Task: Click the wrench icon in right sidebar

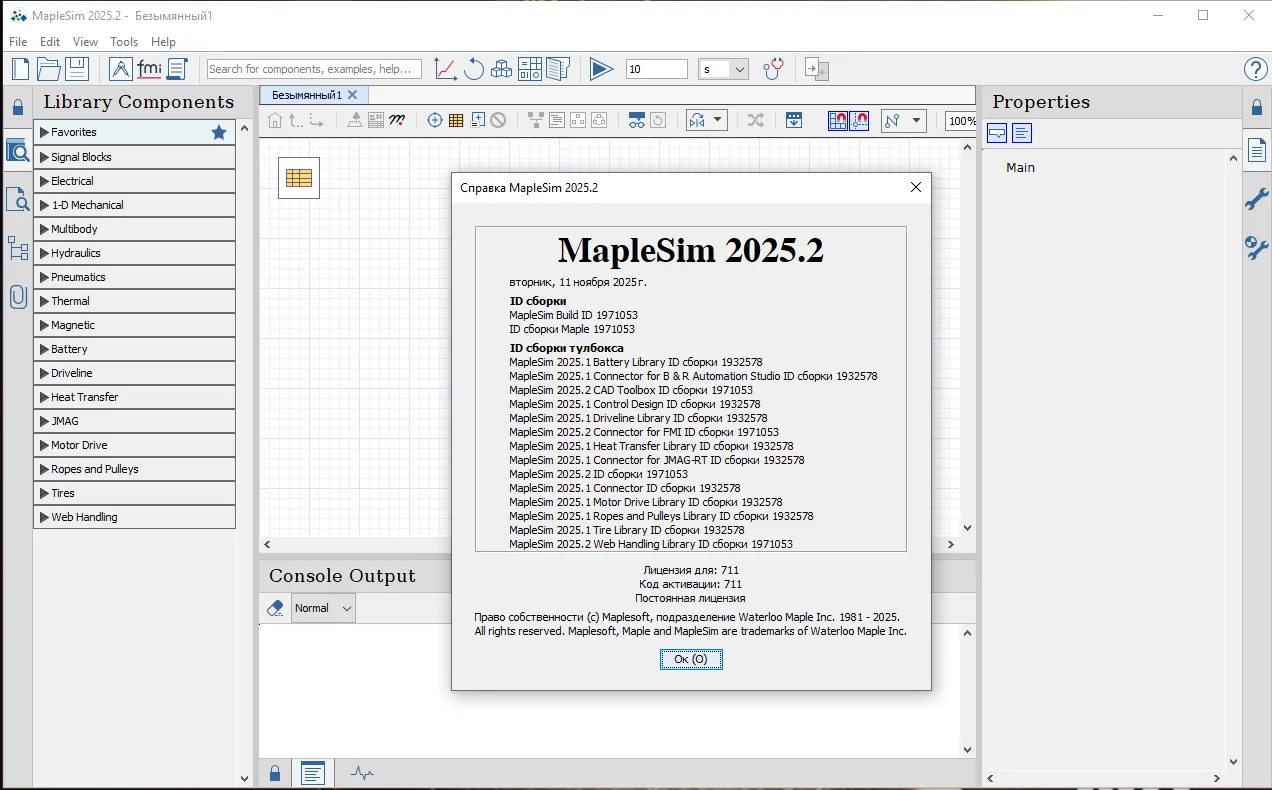Action: click(x=1256, y=200)
